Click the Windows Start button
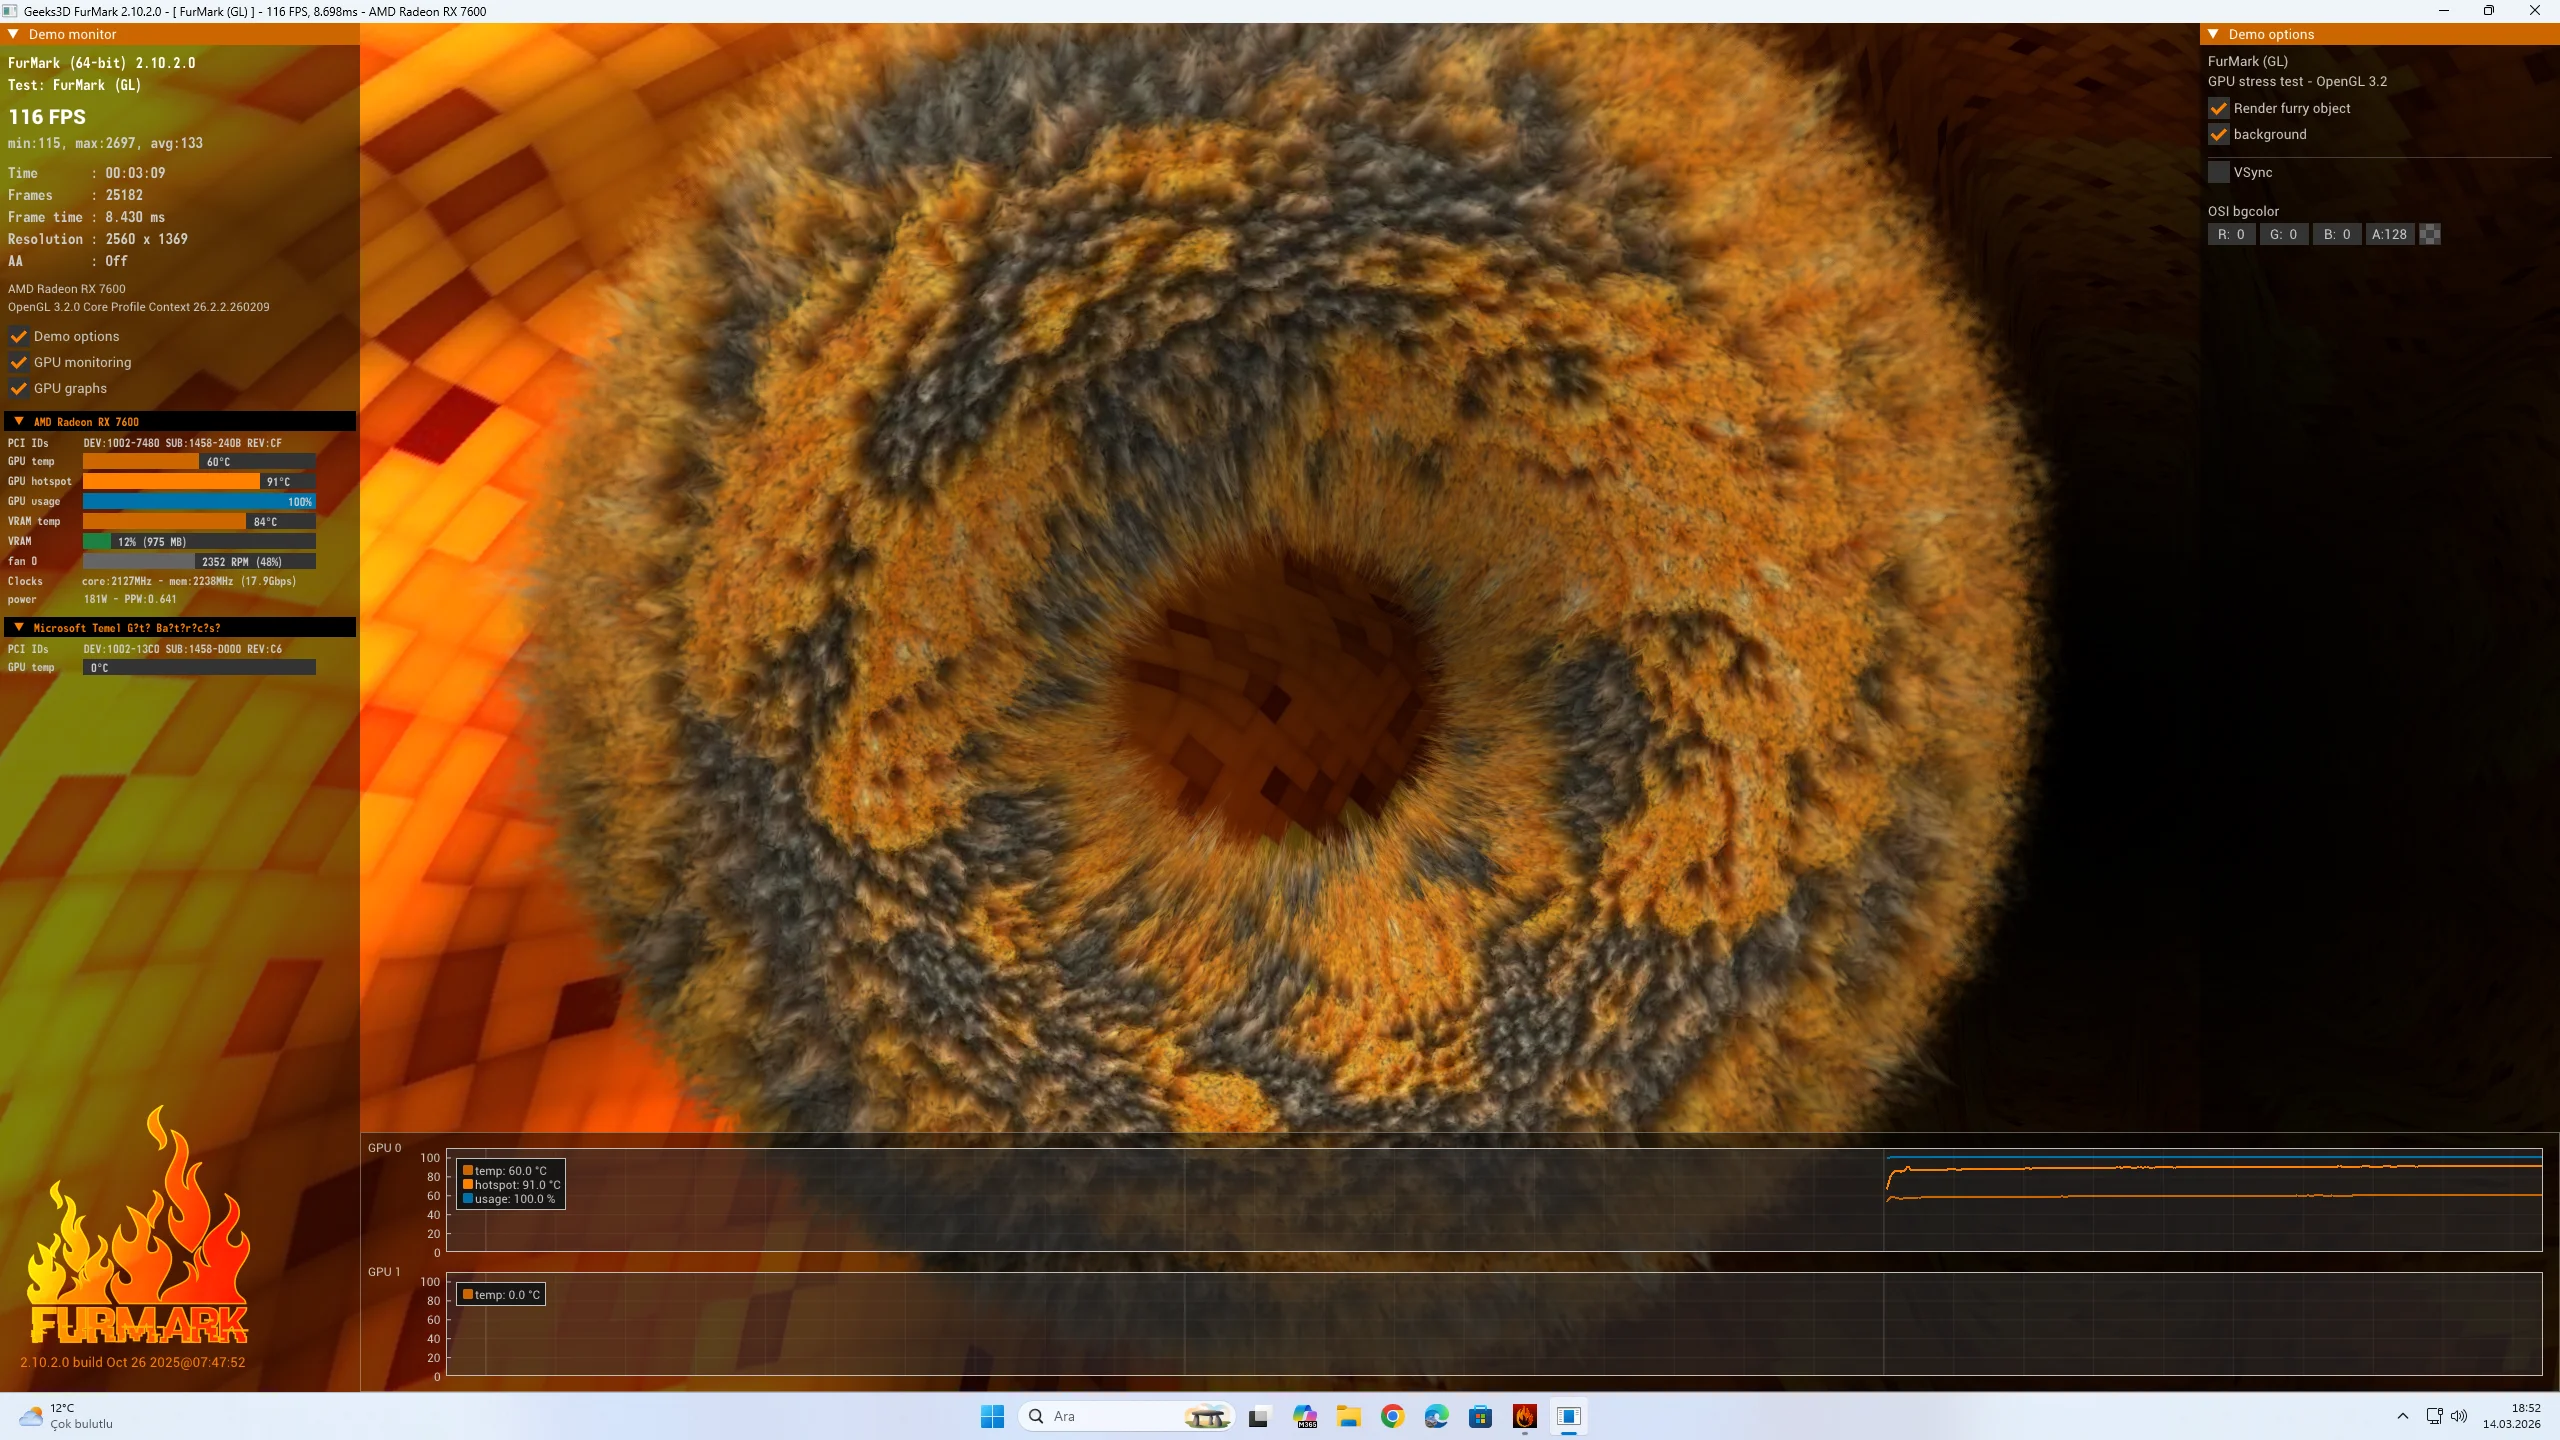 click(992, 1416)
